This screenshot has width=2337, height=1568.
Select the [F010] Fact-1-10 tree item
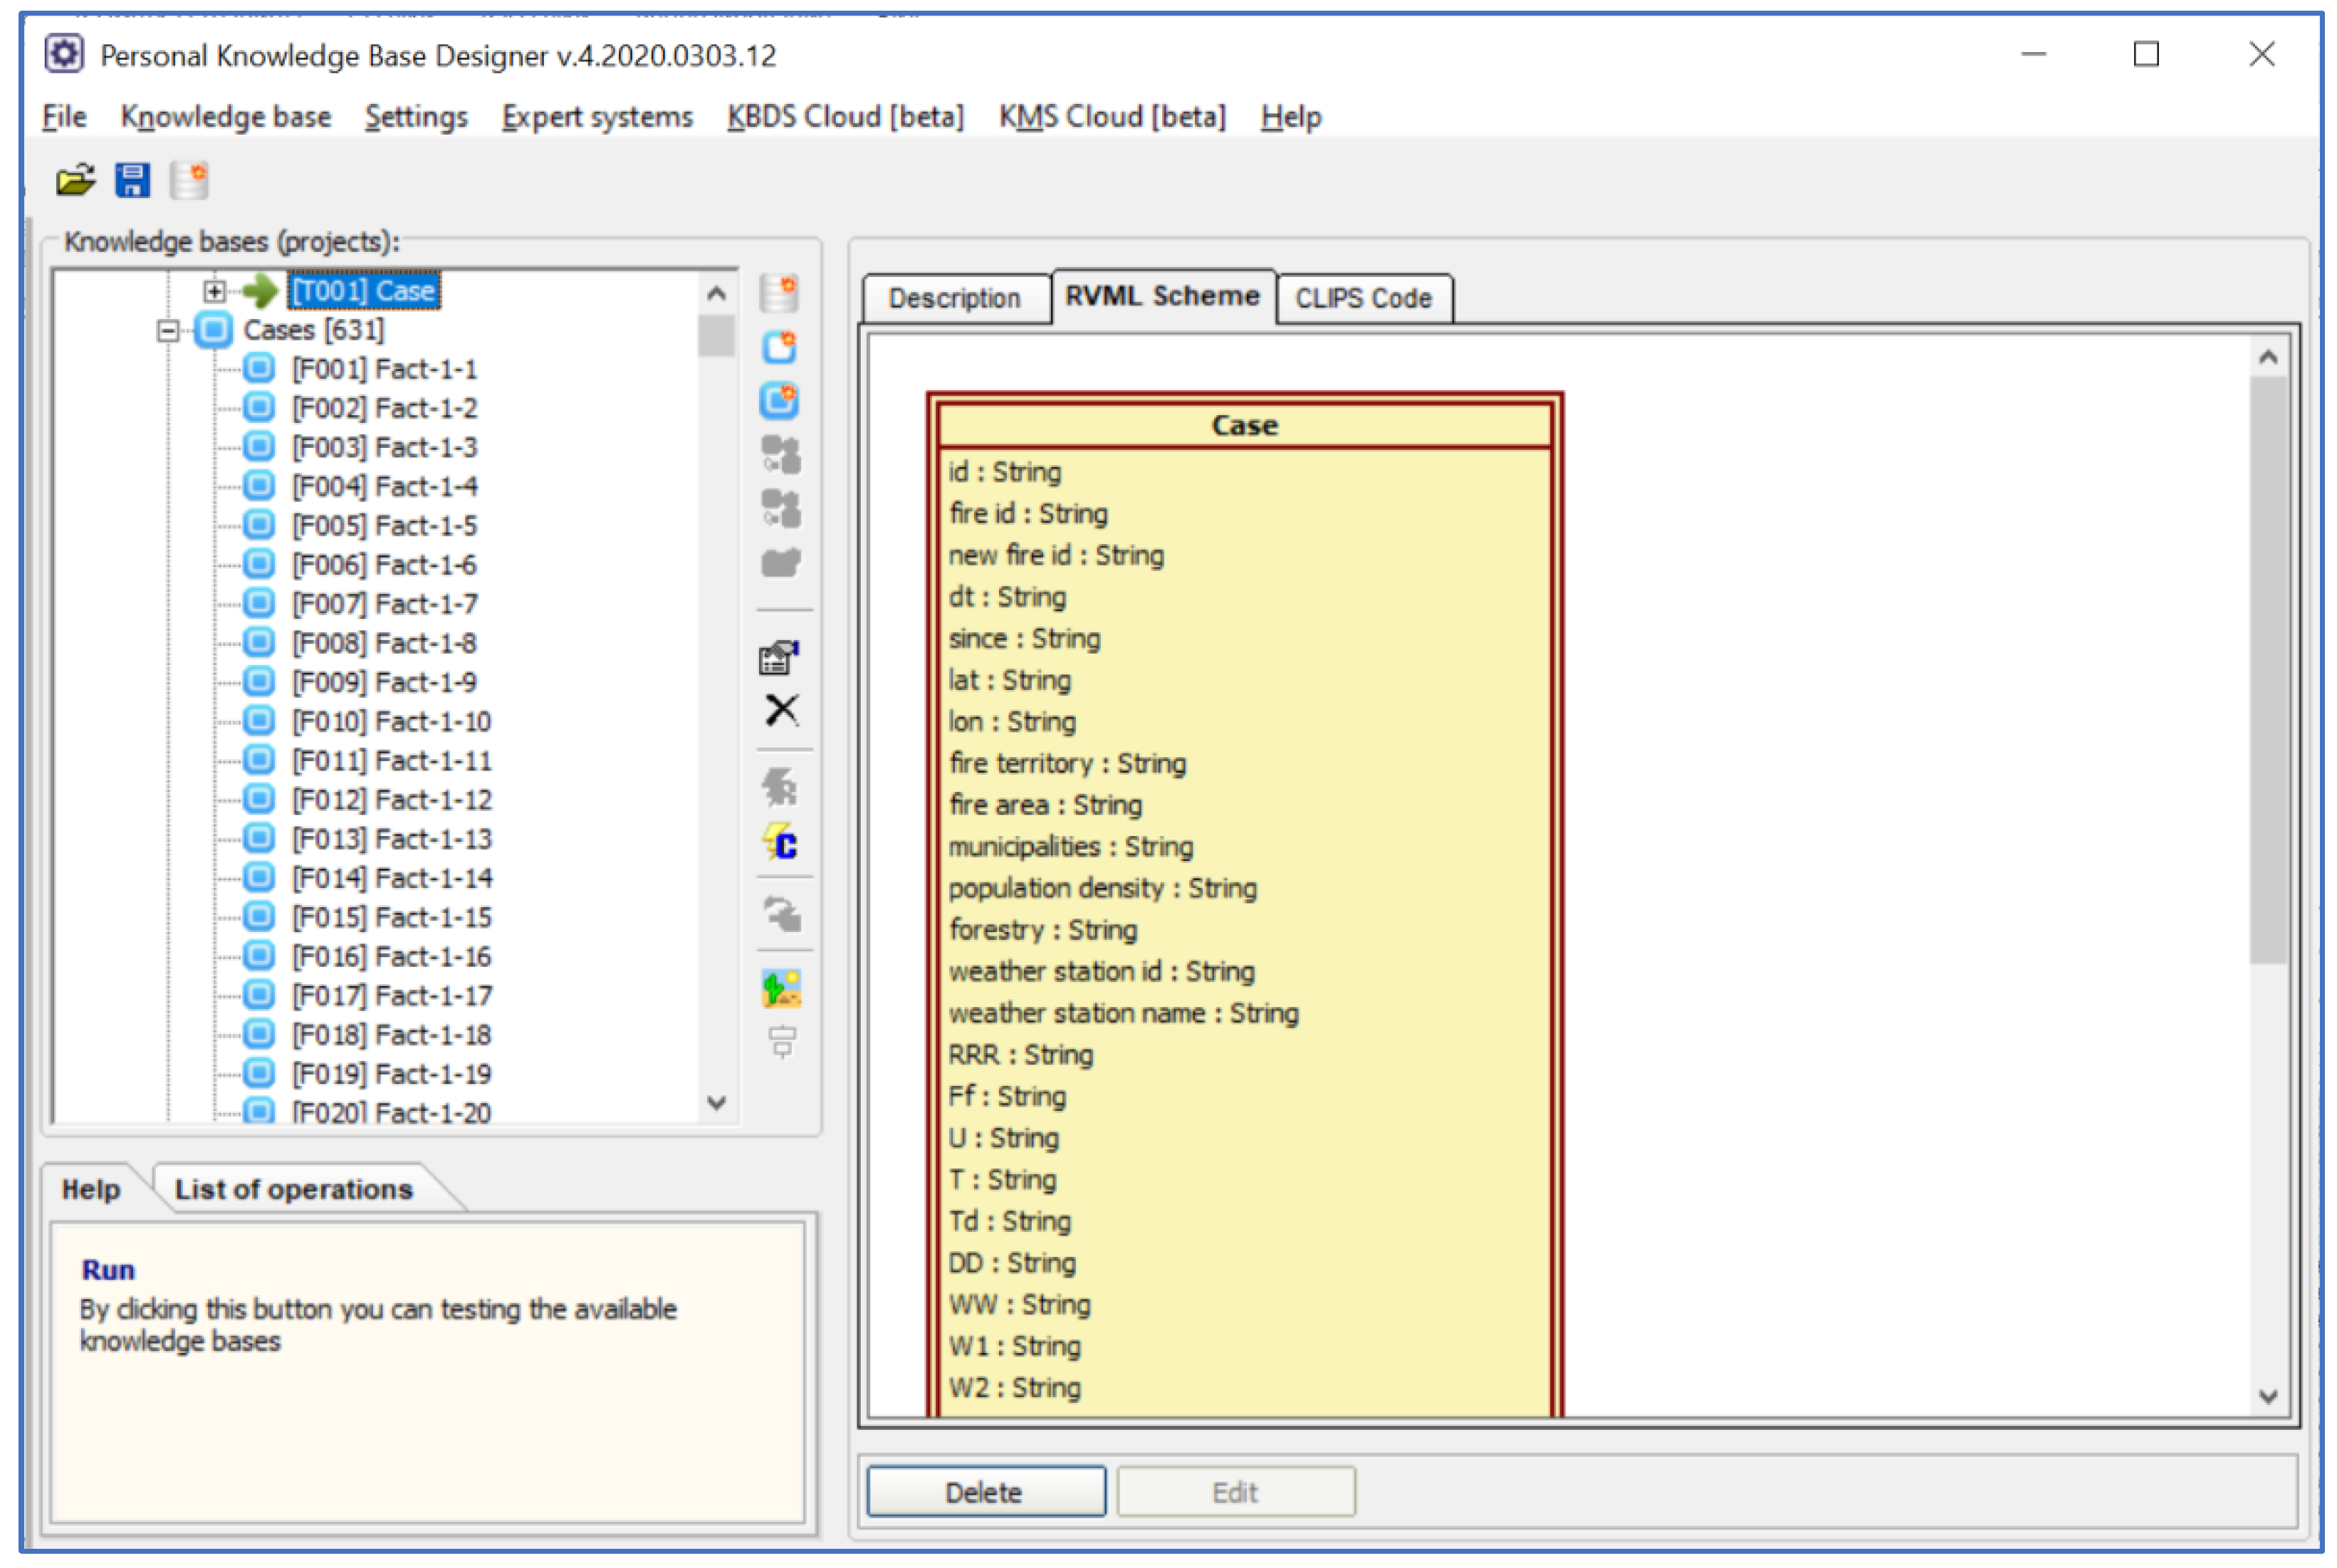coord(391,721)
